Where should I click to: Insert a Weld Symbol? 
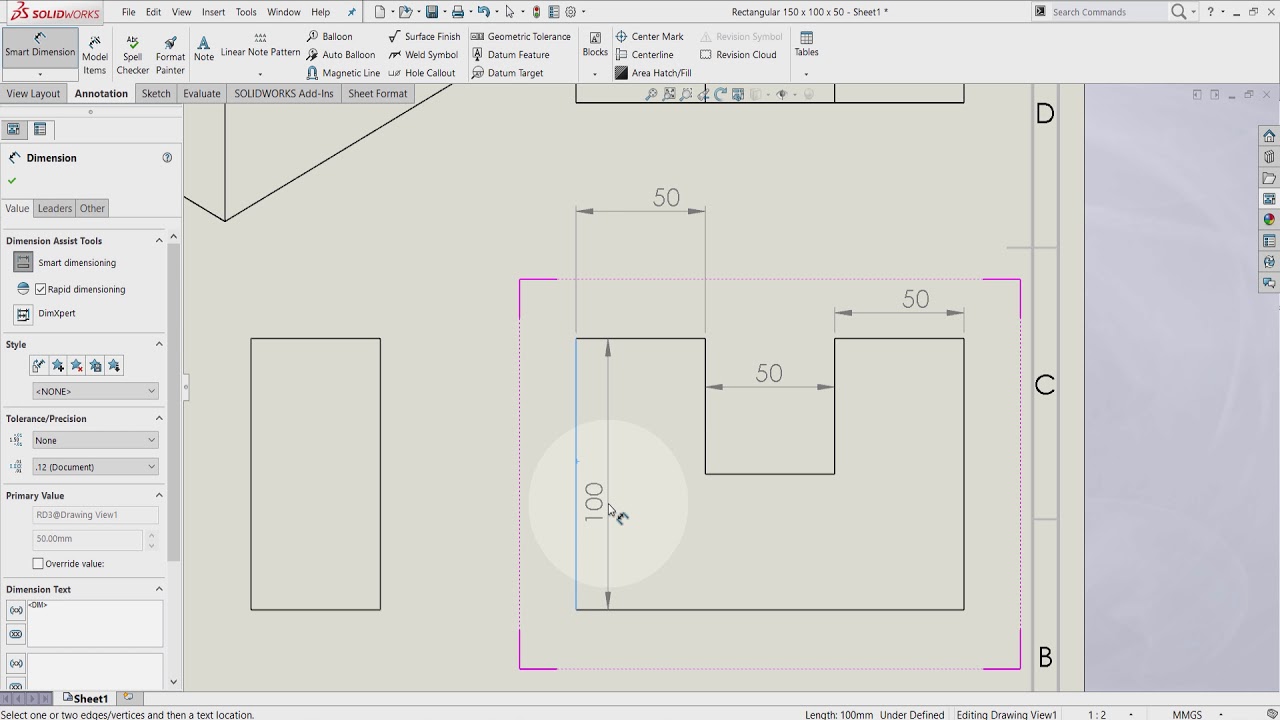click(x=423, y=55)
